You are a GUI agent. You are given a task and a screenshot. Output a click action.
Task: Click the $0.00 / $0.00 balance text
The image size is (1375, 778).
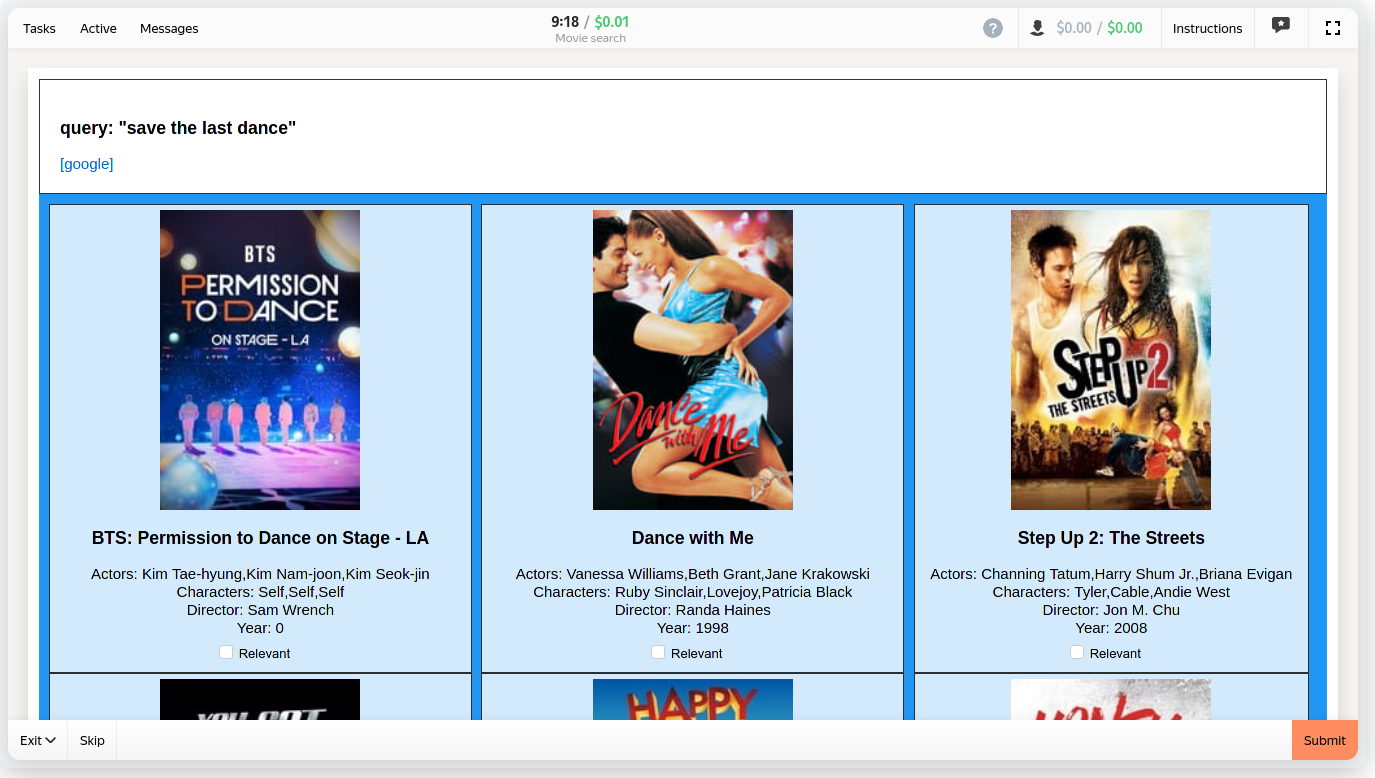[1099, 28]
